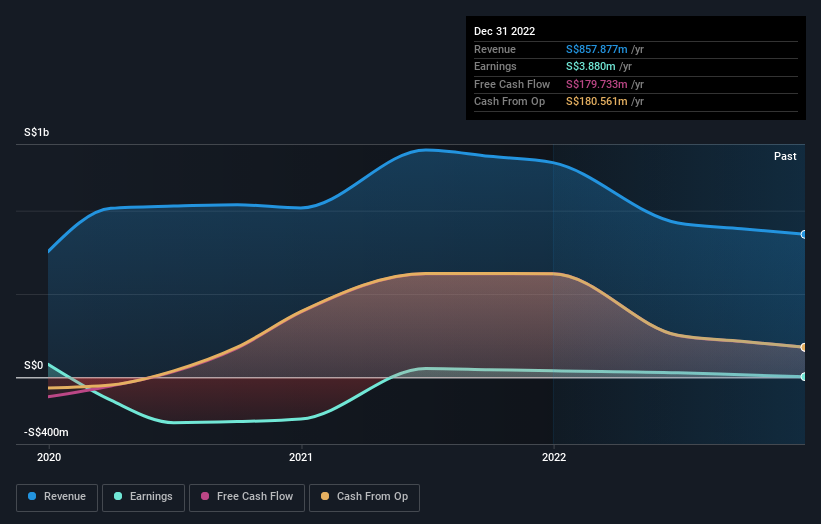Click the S$0 y-axis label

click(x=34, y=365)
